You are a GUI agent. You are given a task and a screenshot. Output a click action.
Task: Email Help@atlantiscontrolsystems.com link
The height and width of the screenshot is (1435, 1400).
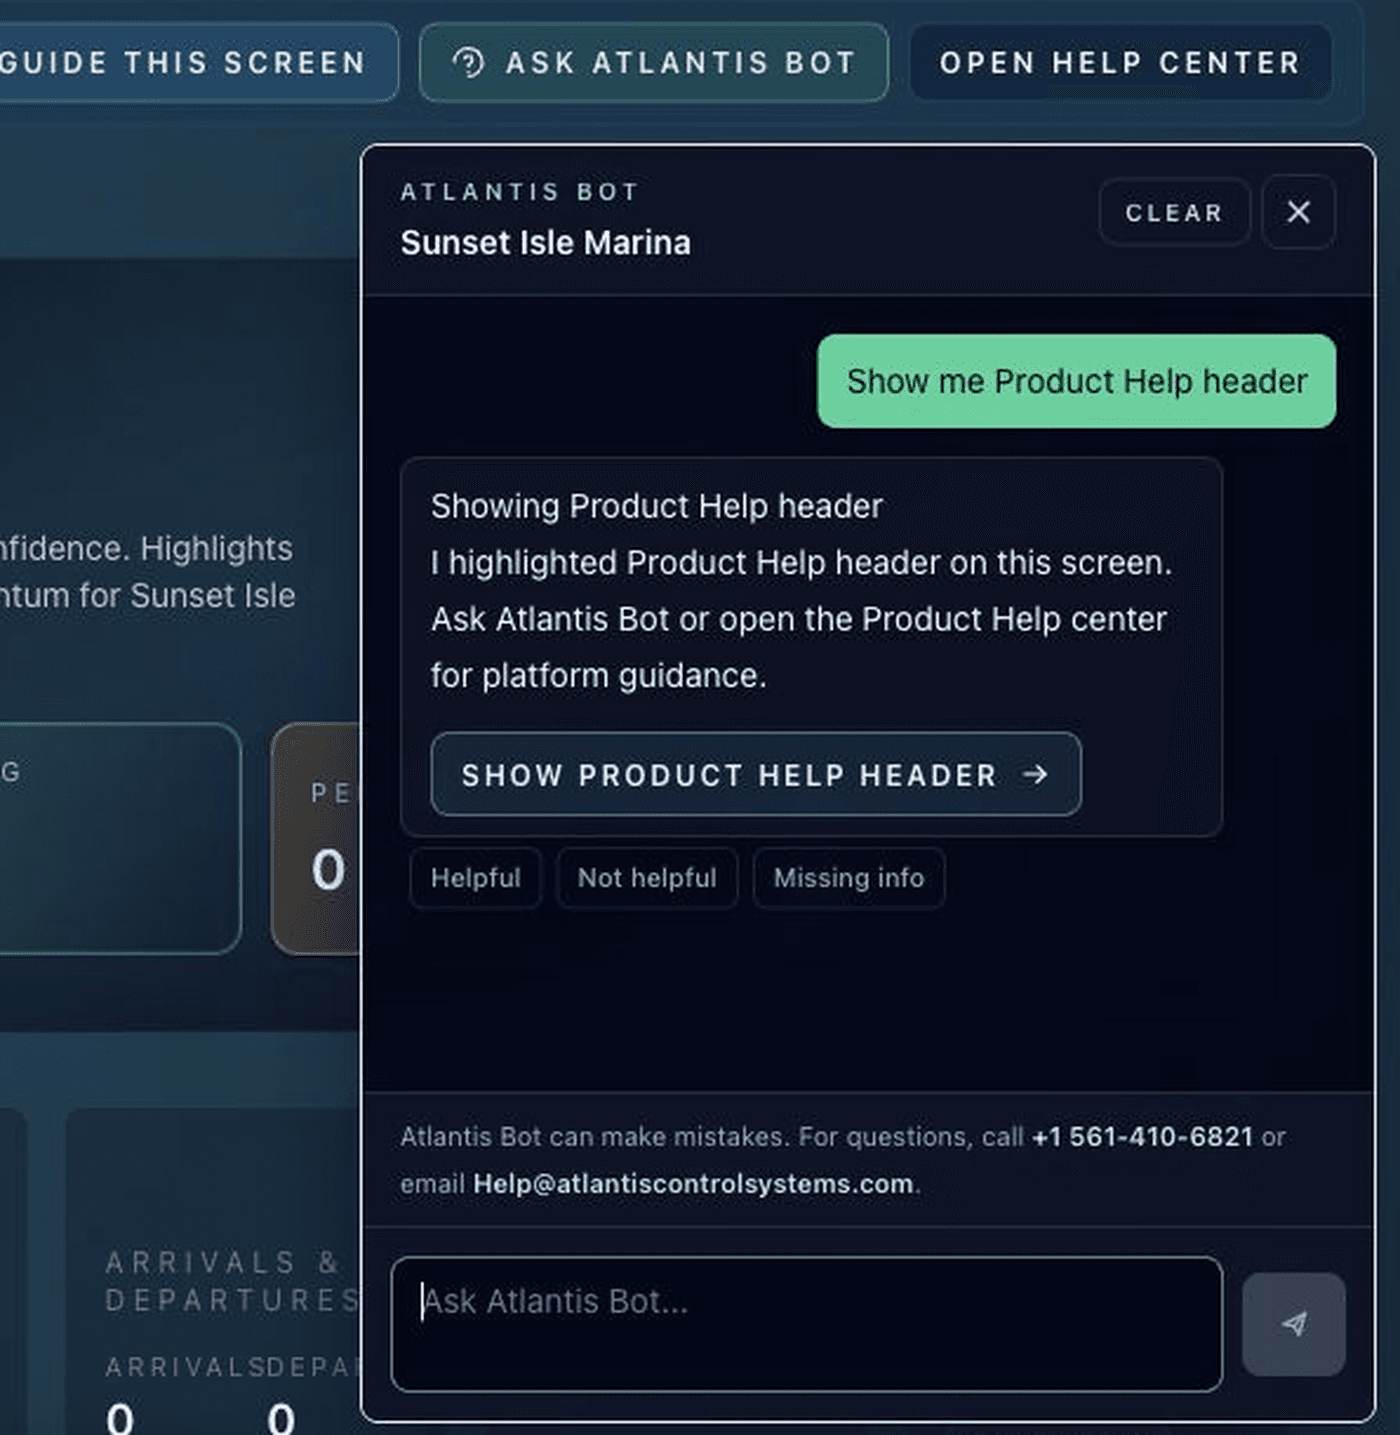coord(693,1184)
